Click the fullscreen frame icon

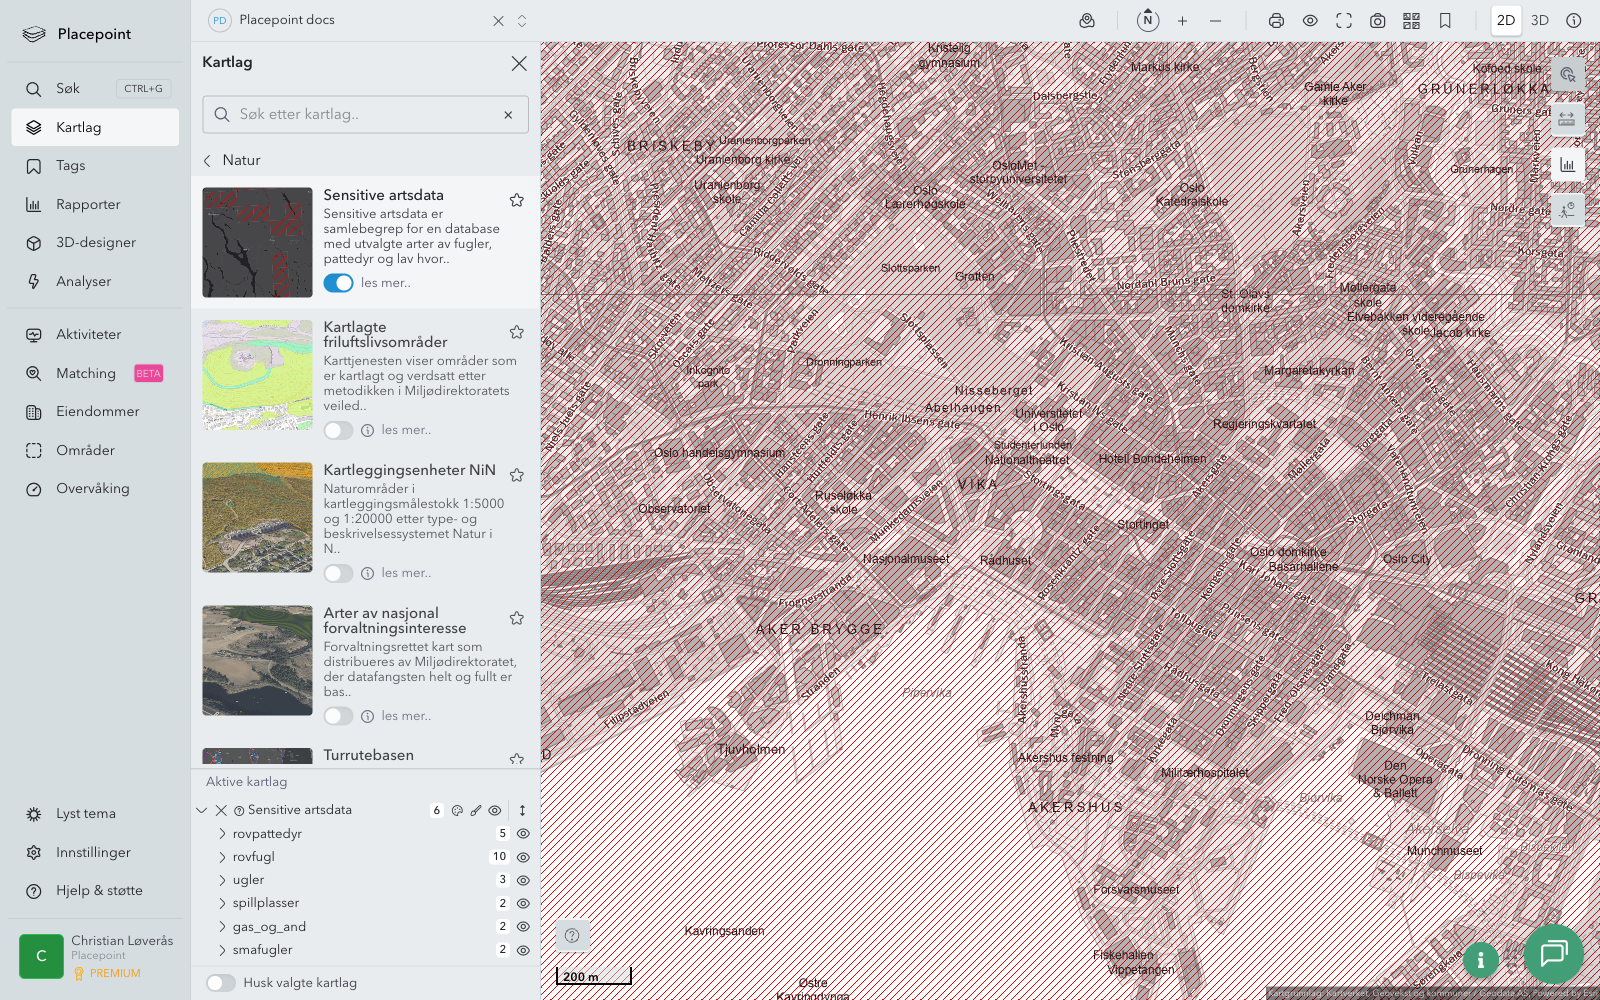pos(1344,20)
